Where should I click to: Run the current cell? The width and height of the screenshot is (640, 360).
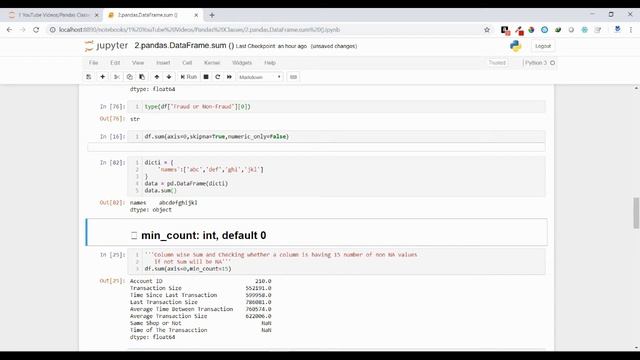[189, 77]
